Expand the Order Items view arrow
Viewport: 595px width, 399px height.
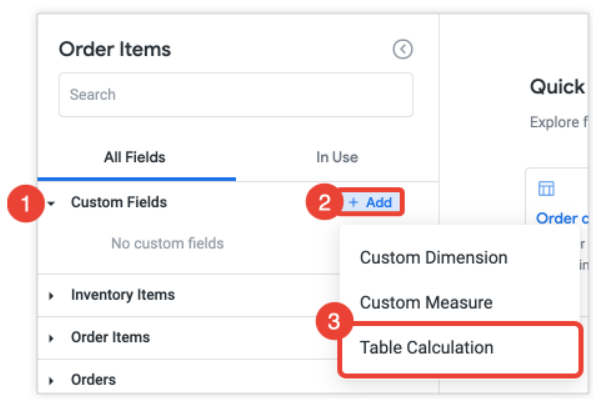tap(51, 338)
